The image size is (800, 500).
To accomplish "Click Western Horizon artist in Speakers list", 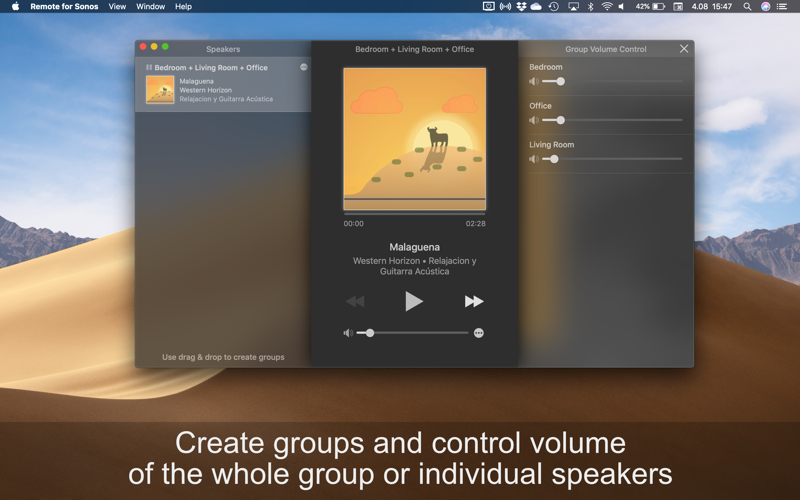I will pos(206,90).
